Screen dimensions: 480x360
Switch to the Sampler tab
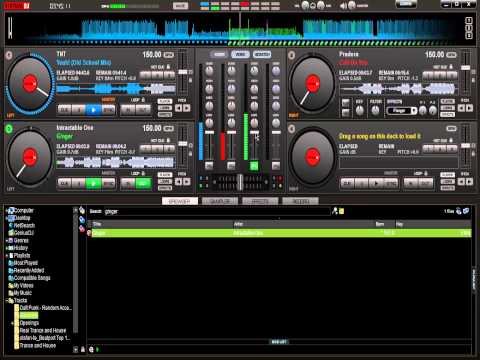click(220, 201)
